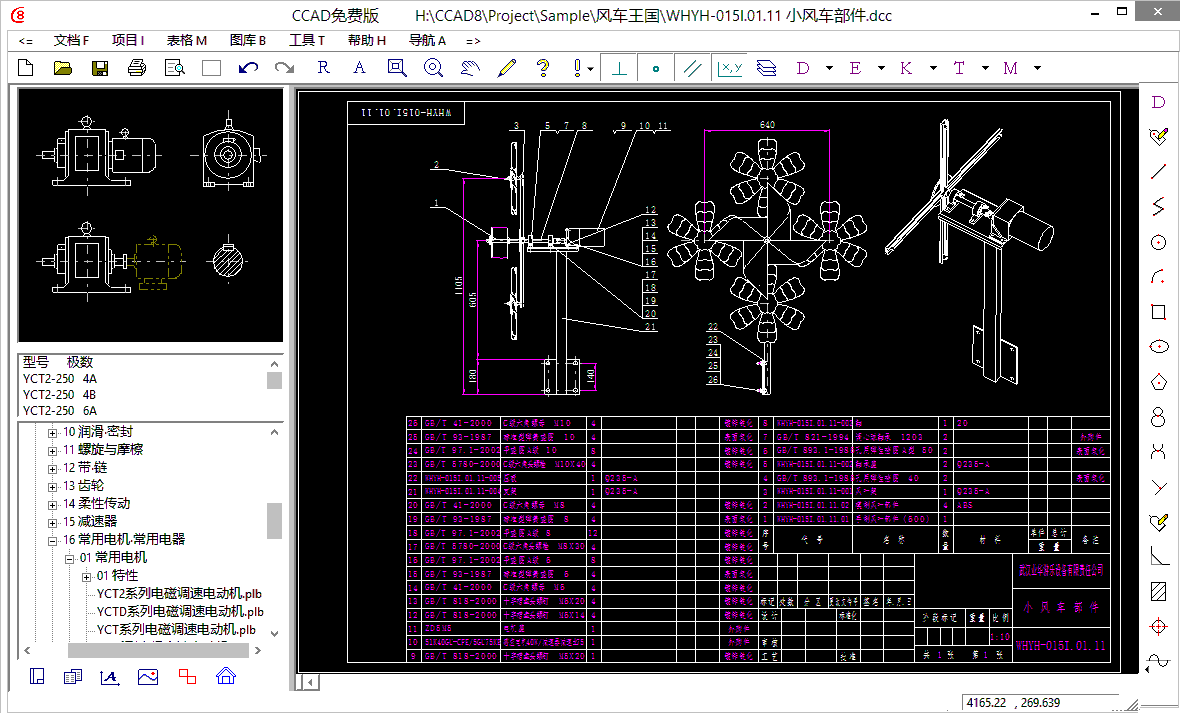This screenshot has height=713, width=1180.
Task: Toggle the x,y coordinate display button
Action: (729, 68)
